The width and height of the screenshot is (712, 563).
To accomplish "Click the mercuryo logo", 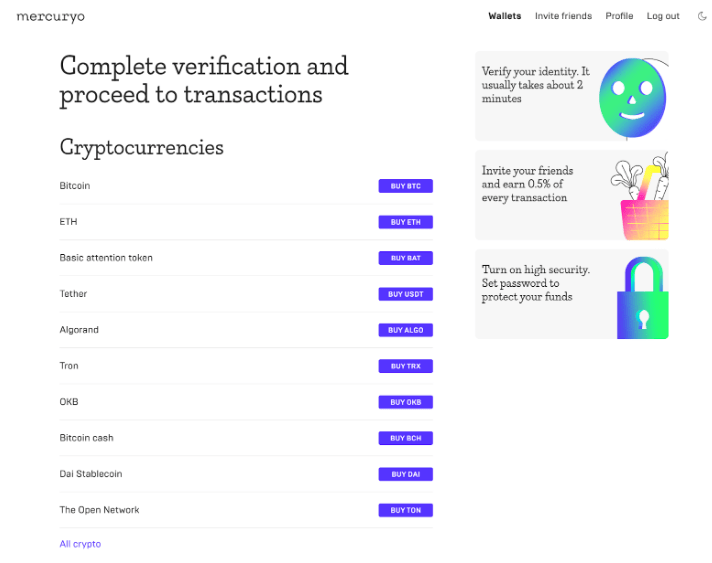I will tap(50, 17).
